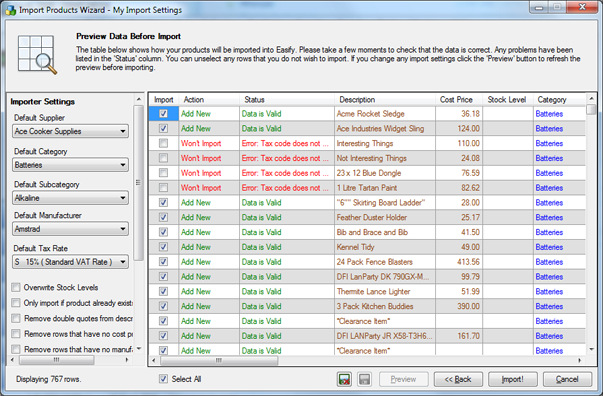
Task: Click the Cancel button
Action: (567, 379)
